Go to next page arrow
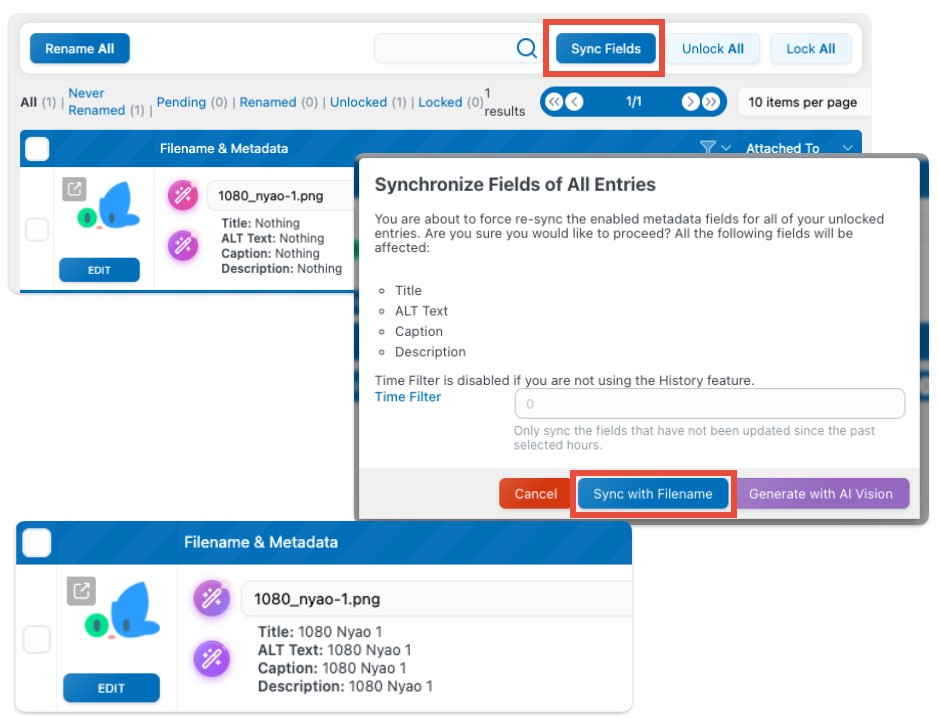 click(x=690, y=102)
